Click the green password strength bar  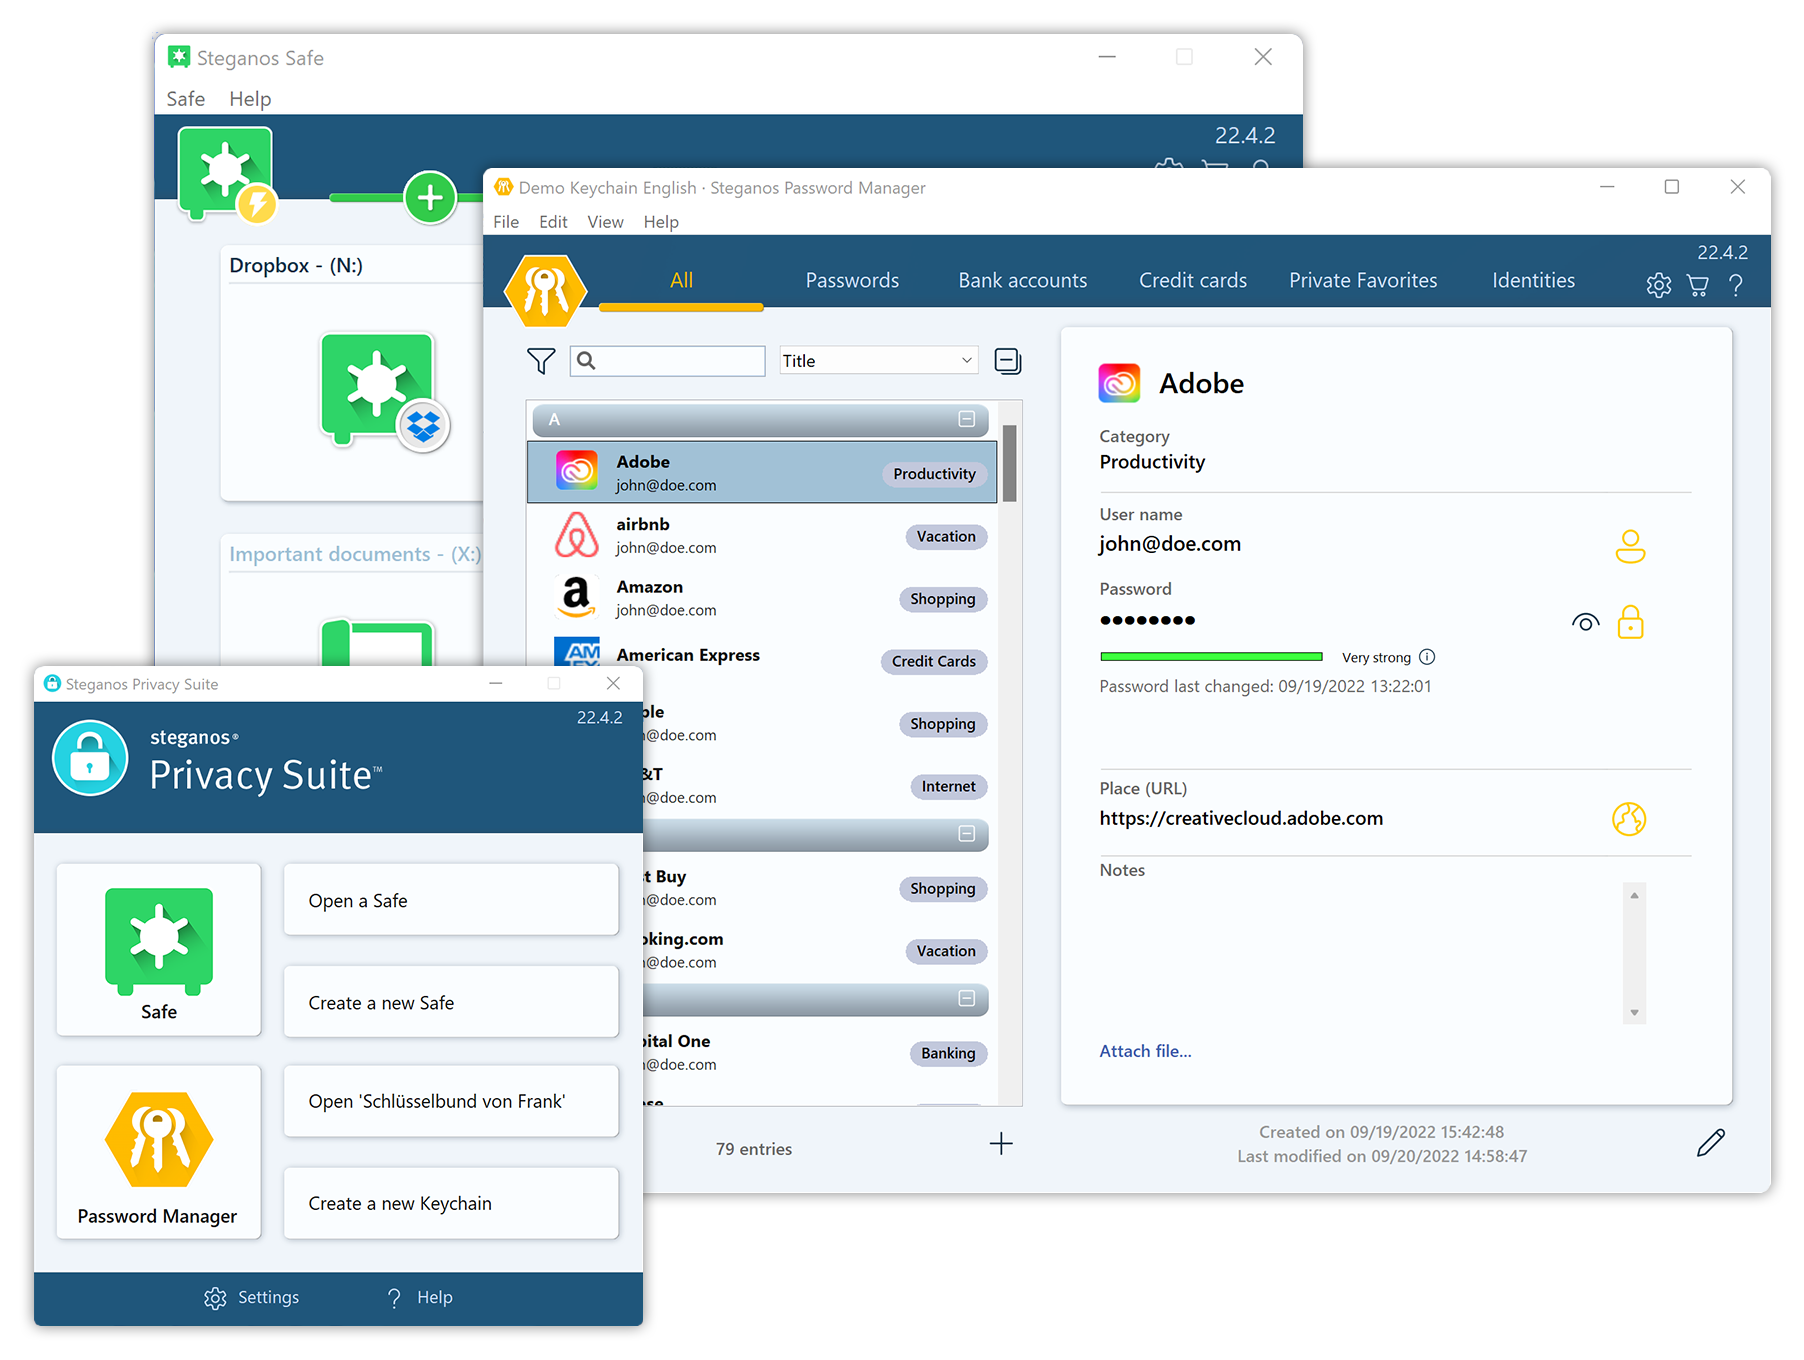tap(1211, 657)
